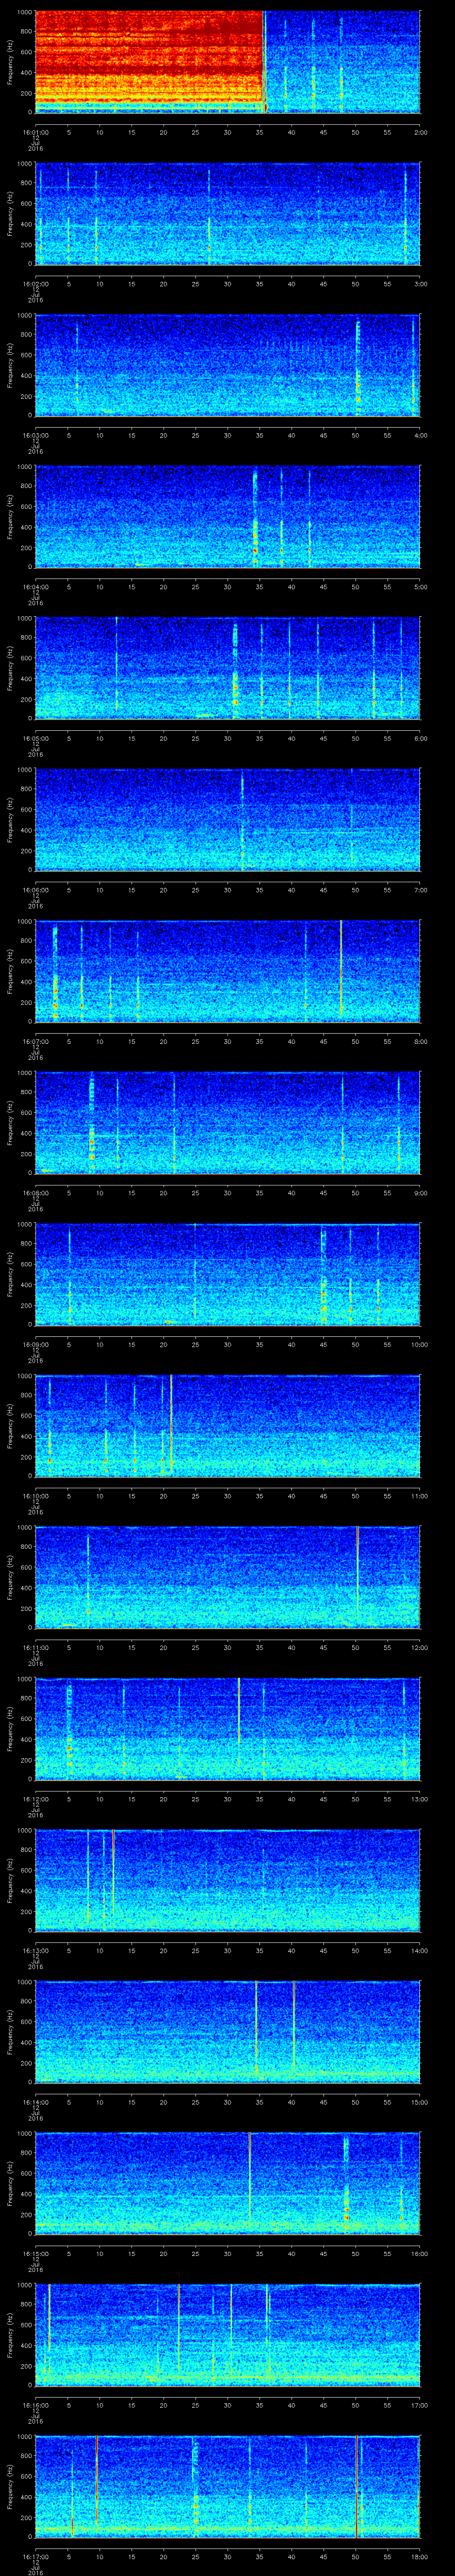Click the 16:13:00 start time label
Viewport: 455px width, 2576px height.
click(35, 1950)
